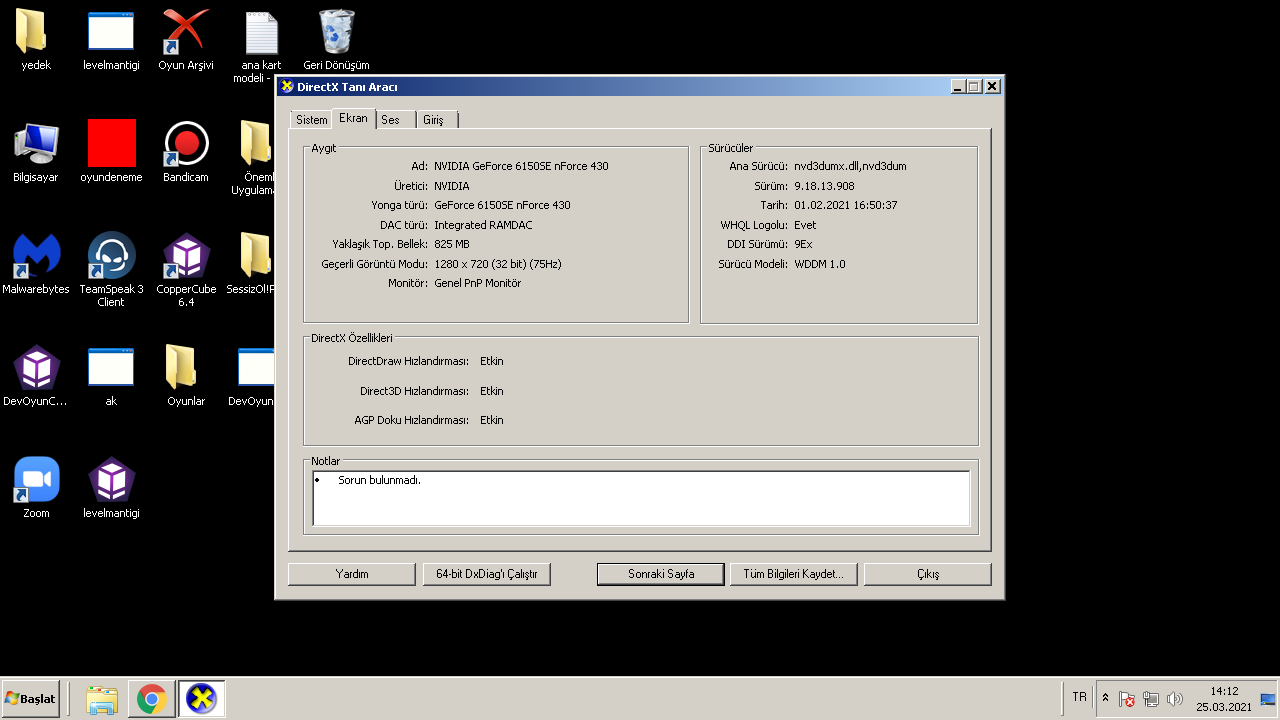
Task: Click the device name "NVIDIA GeForce 6150SE nForce 430"
Action: pos(521,166)
